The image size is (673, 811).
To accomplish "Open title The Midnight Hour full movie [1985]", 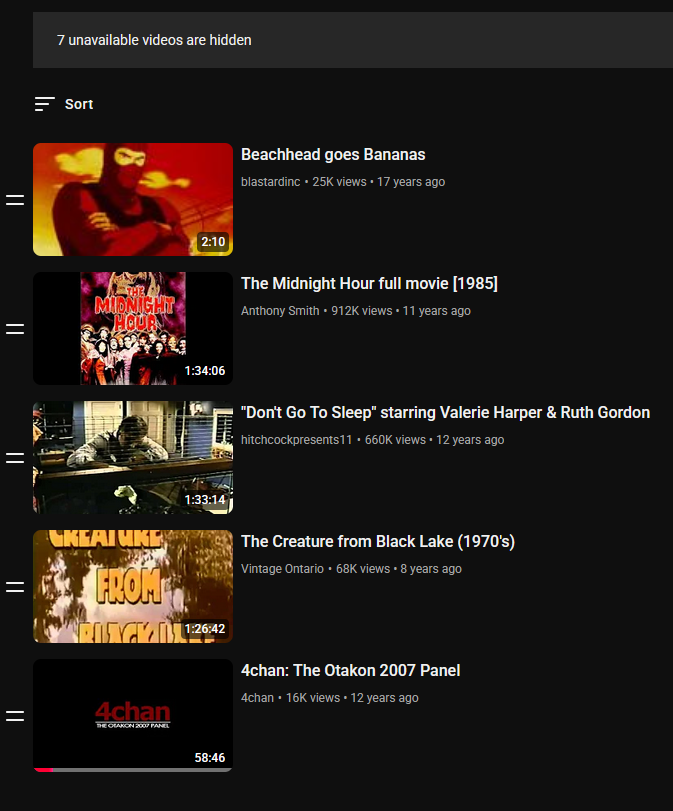I will pos(369,283).
